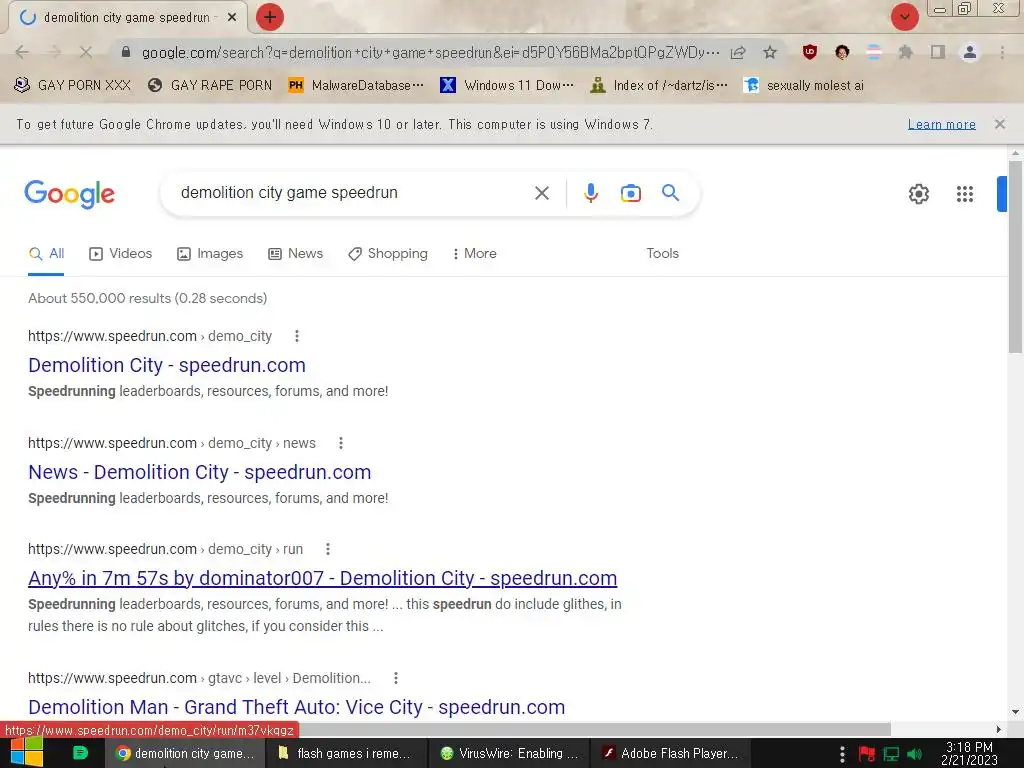Open the Google apps grid
This screenshot has height=768, width=1024.
click(x=965, y=194)
